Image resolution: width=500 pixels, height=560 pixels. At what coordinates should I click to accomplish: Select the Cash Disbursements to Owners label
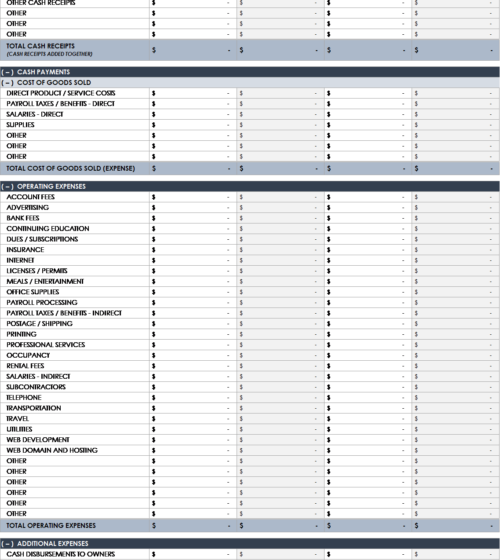[61, 554]
